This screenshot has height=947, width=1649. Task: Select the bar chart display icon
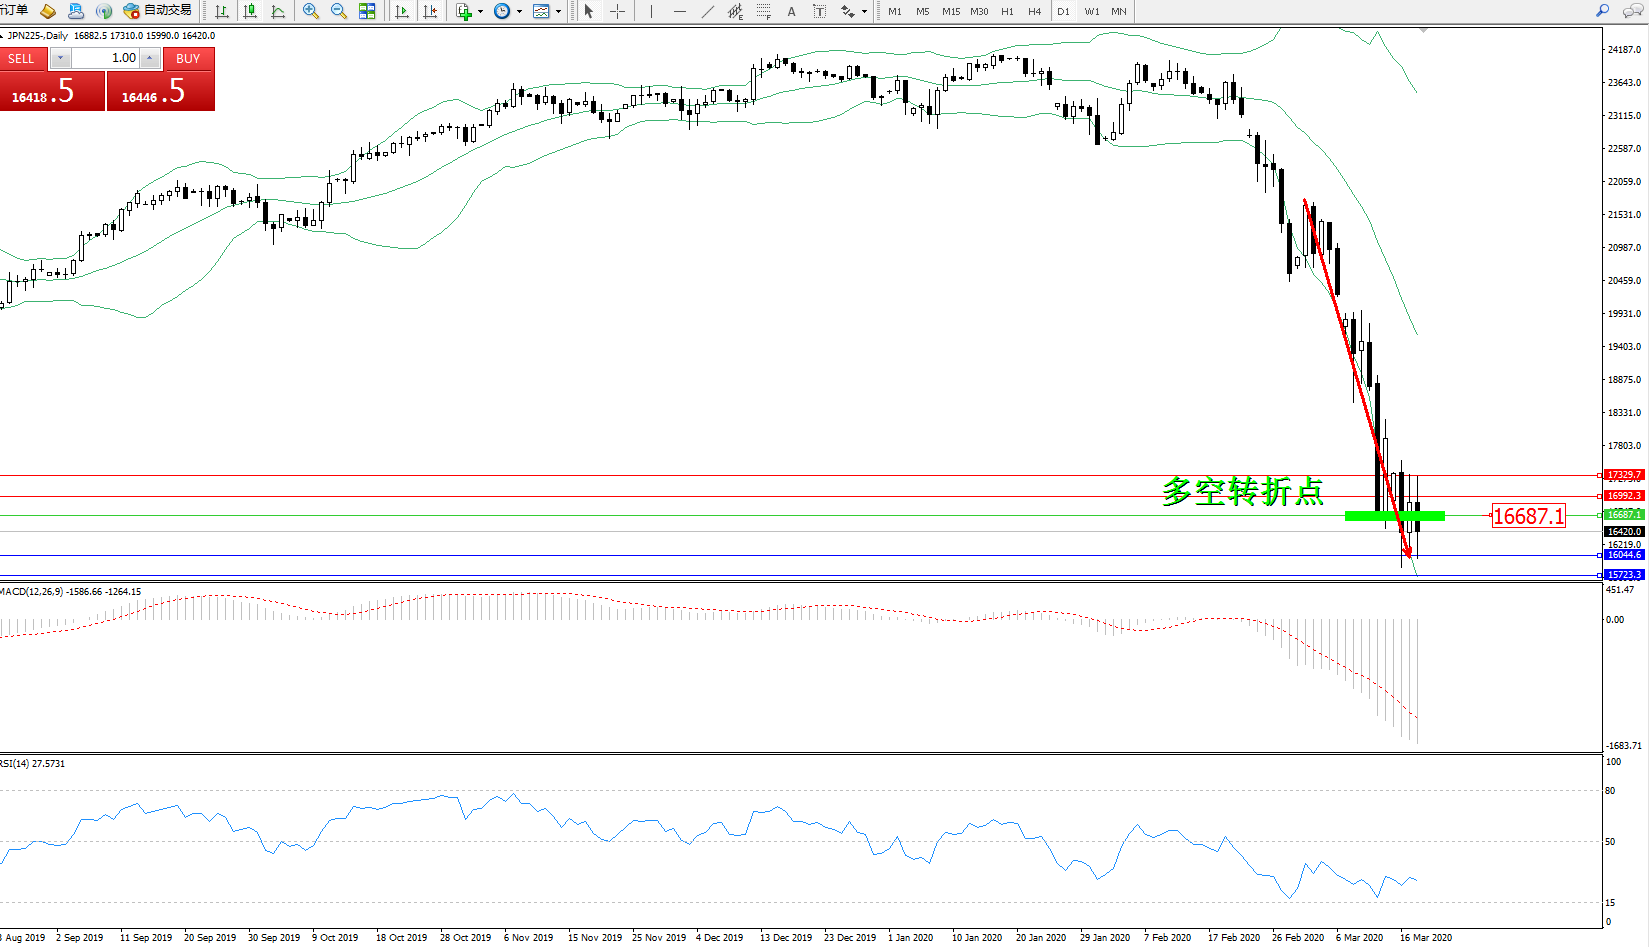click(222, 12)
